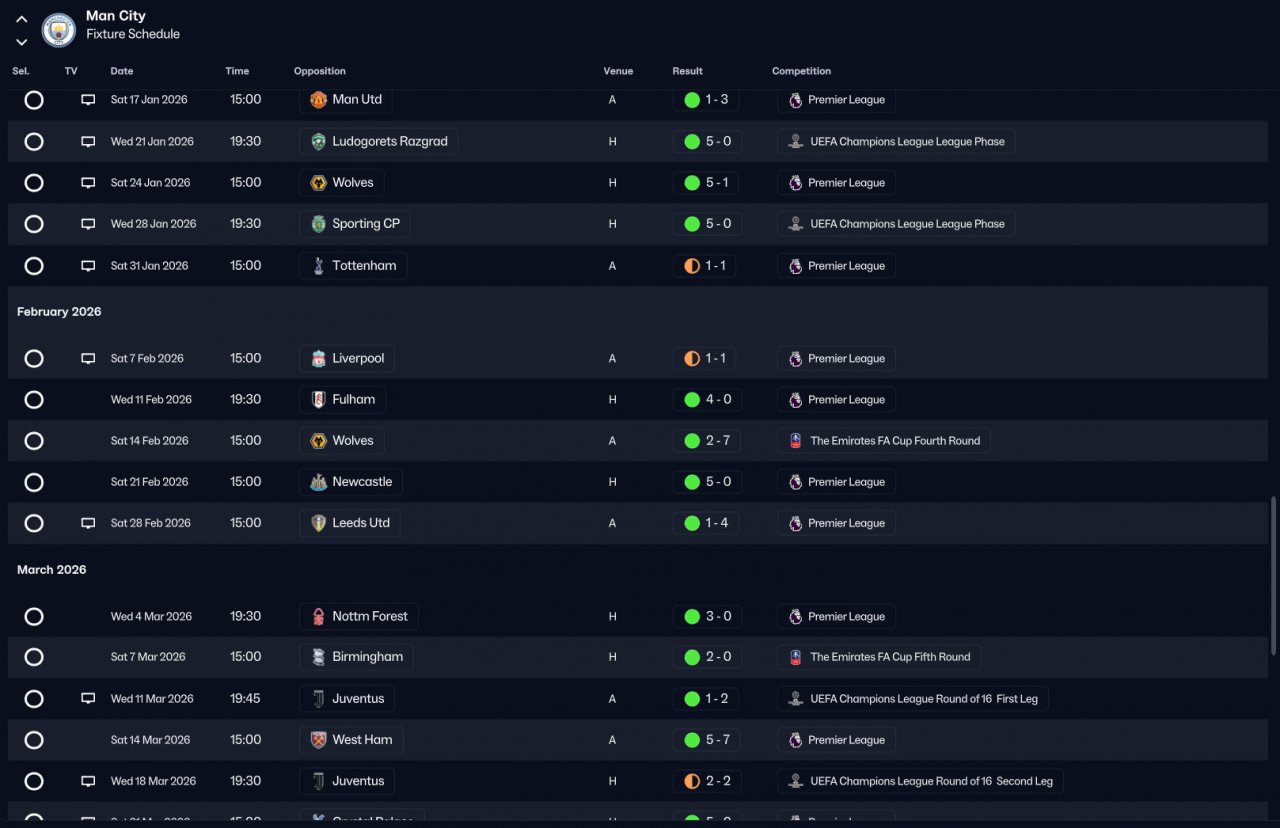This screenshot has width=1280, height=828.
Task: Click the Man Utd crest icon
Action: pyautogui.click(x=318, y=100)
